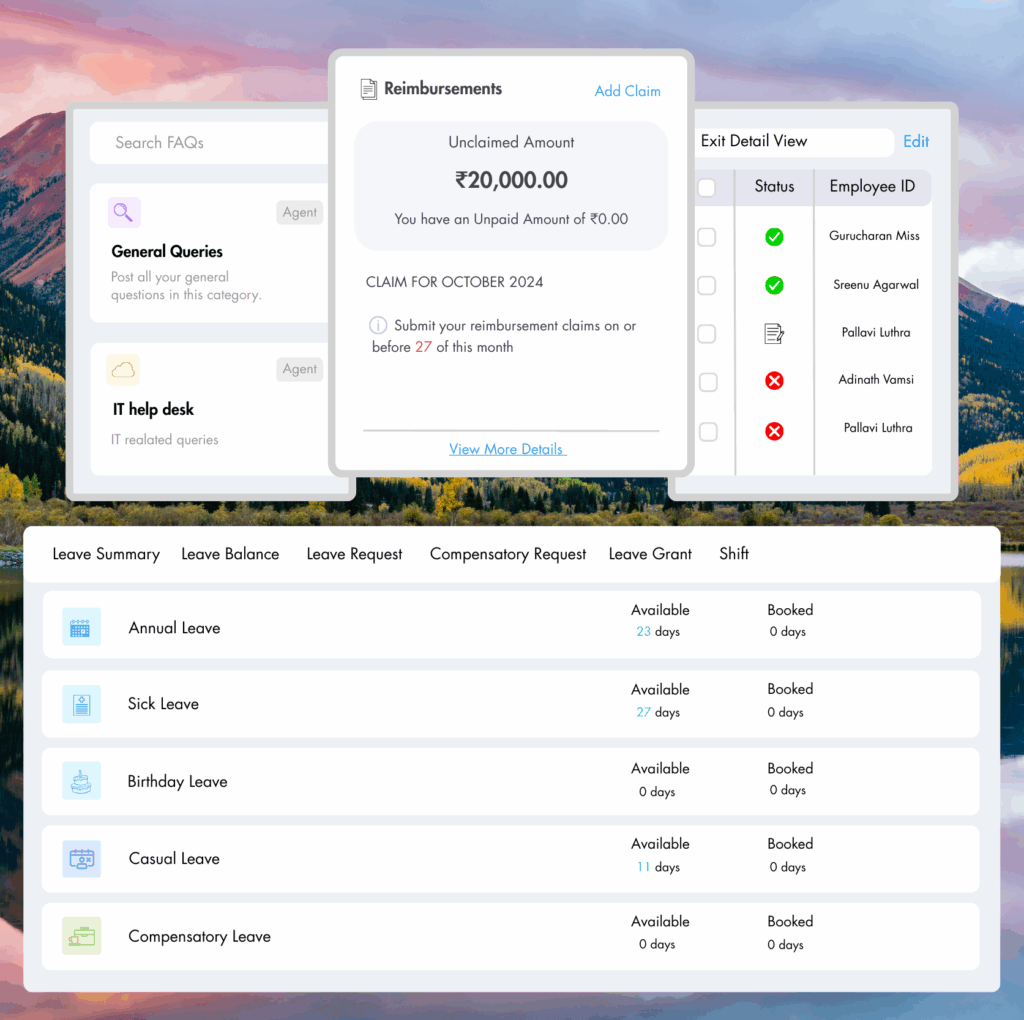
Task: Click the General Queries magnifier icon
Action: click(x=123, y=212)
